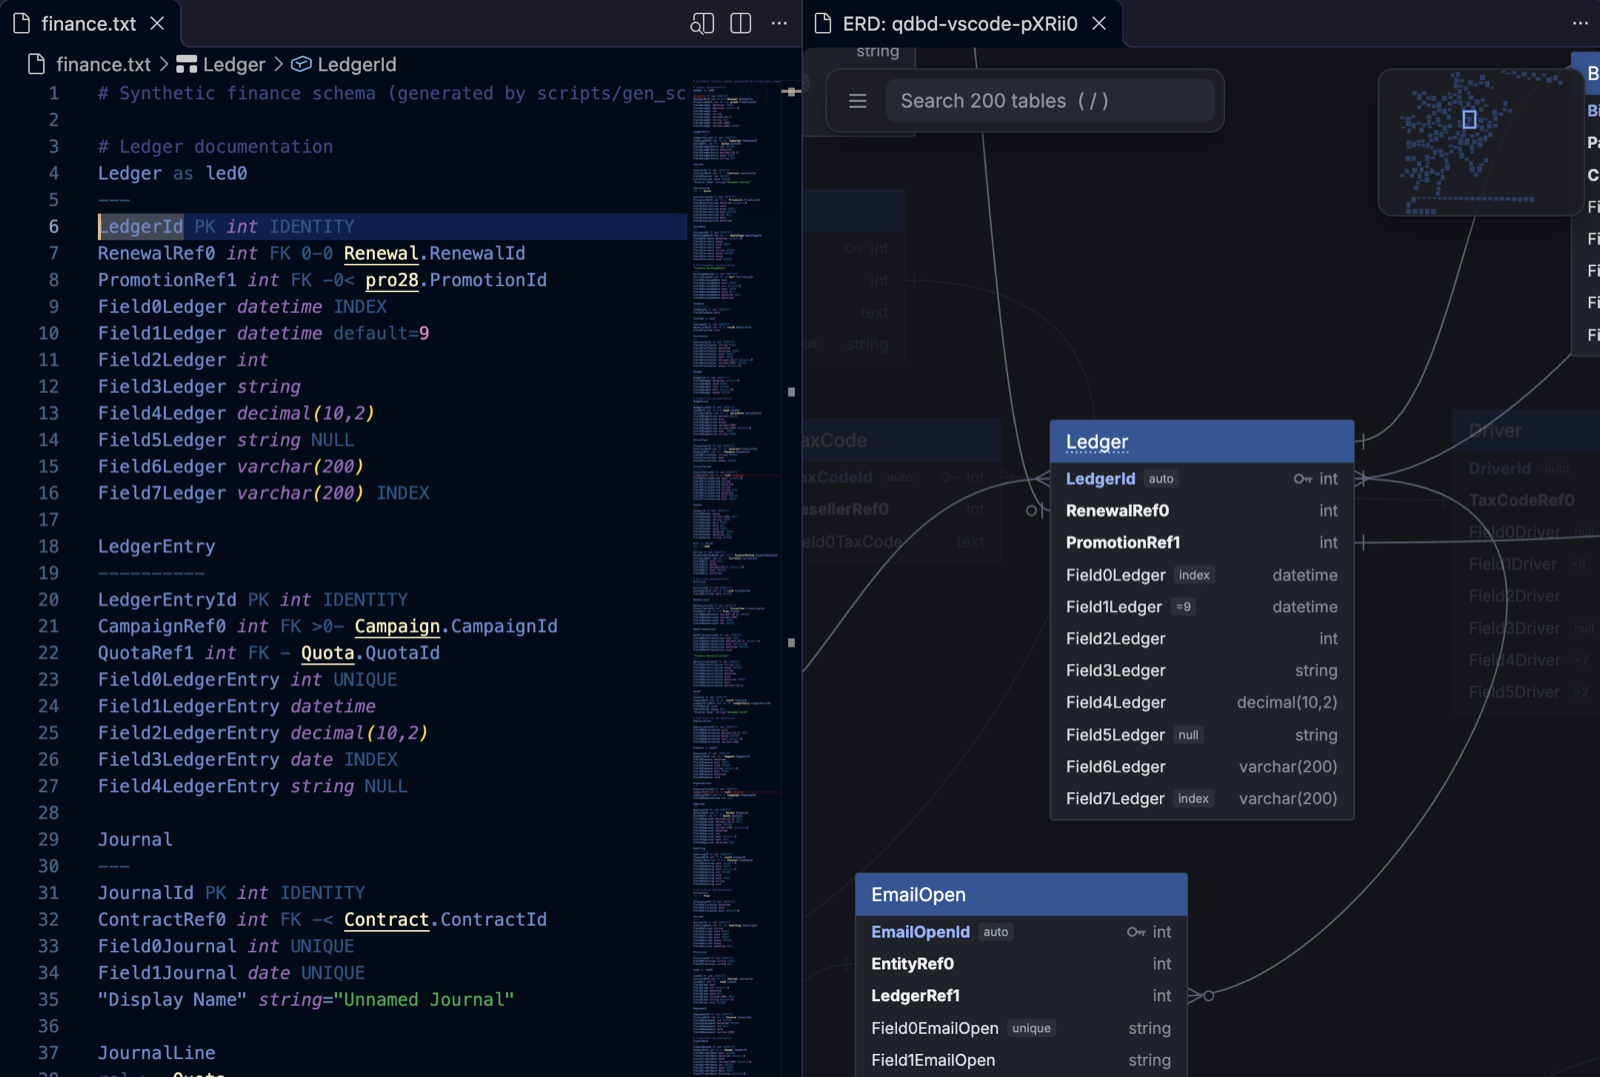1600x1077 pixels.
Task: Switch to the ERD: qdbd-vscode-pXRii0 tab
Action: (960, 23)
